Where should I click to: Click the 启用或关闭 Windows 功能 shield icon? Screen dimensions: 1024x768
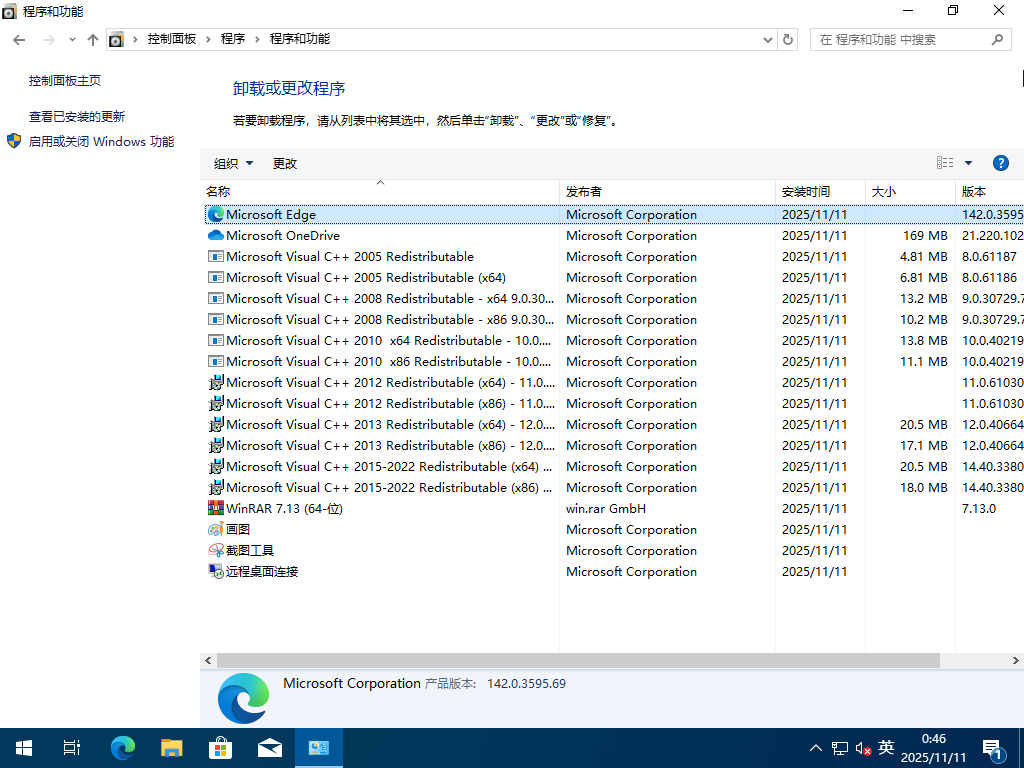click(13, 141)
